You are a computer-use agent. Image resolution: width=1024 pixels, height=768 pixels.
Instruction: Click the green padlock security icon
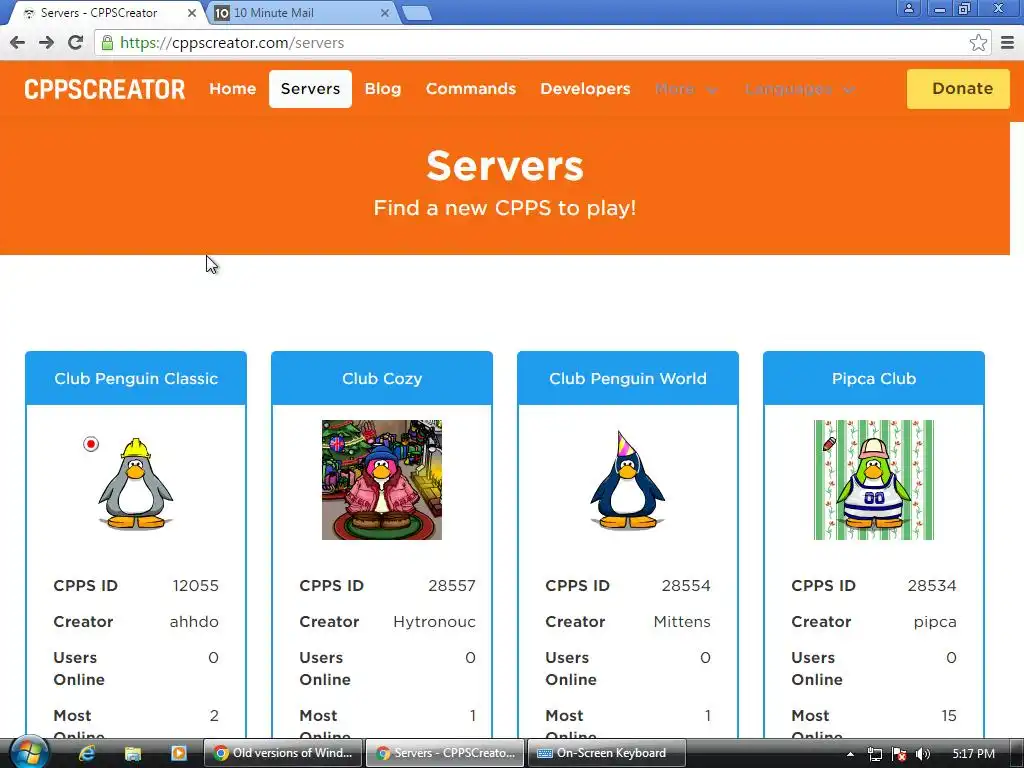(108, 43)
